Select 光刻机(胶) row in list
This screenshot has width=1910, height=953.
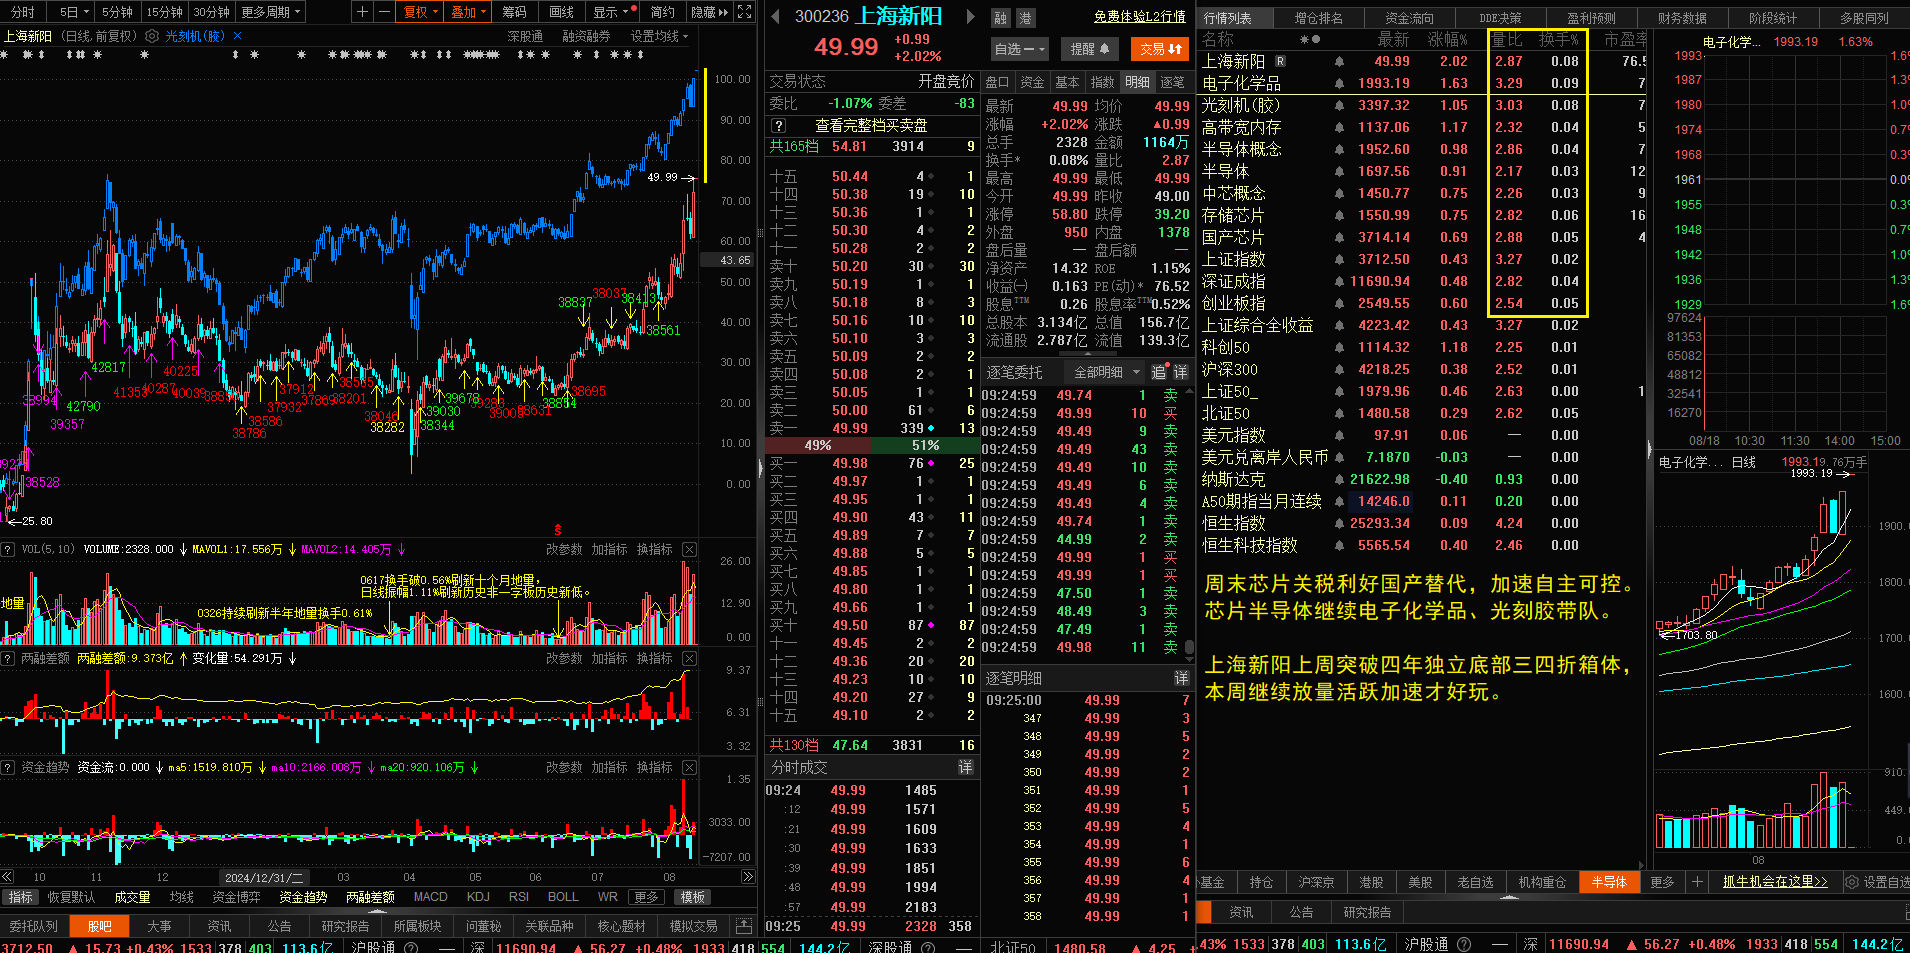click(1423, 106)
